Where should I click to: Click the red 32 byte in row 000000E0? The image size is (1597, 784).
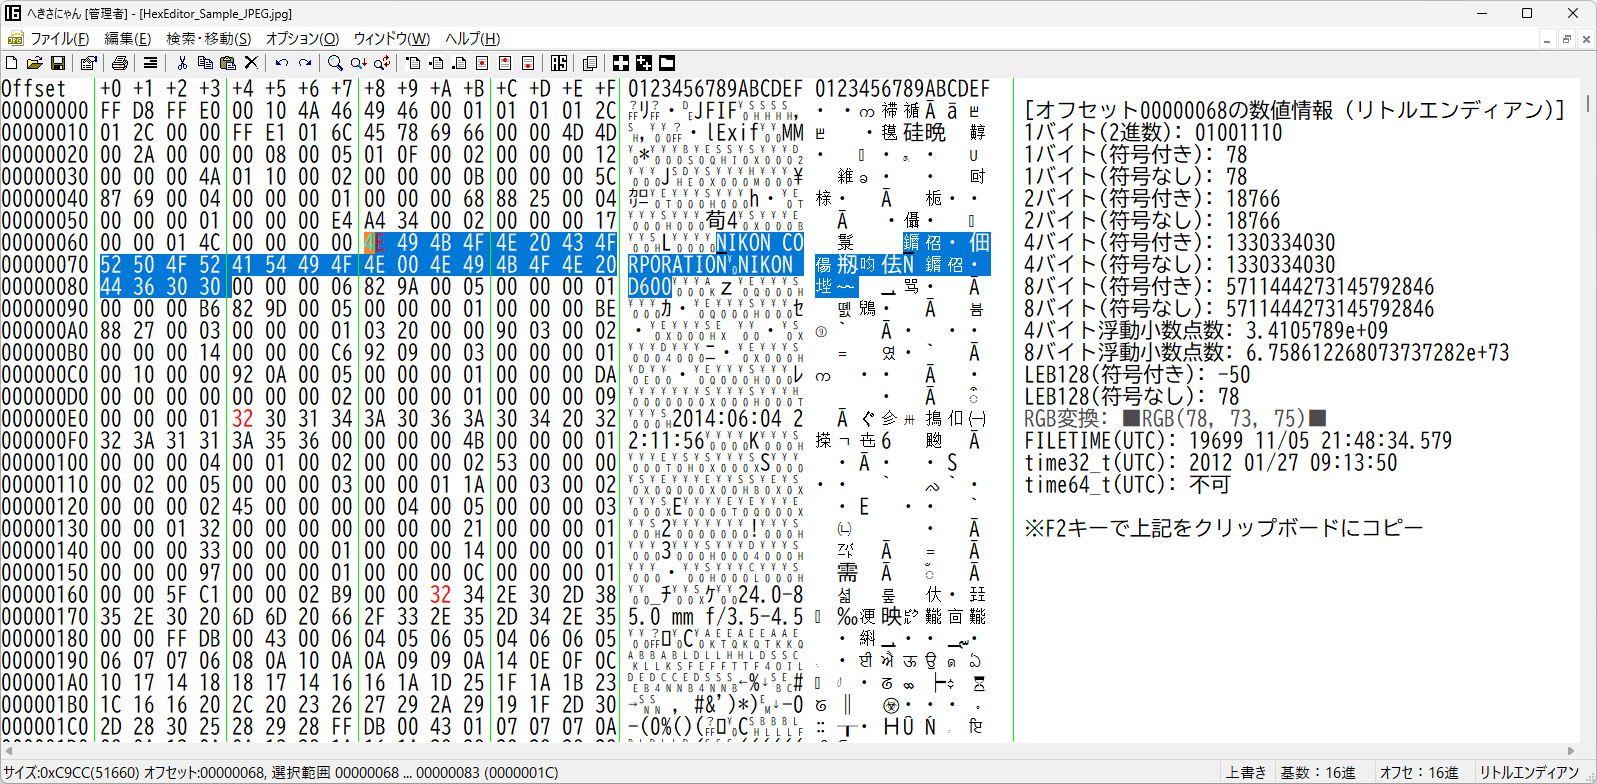pyautogui.click(x=243, y=419)
